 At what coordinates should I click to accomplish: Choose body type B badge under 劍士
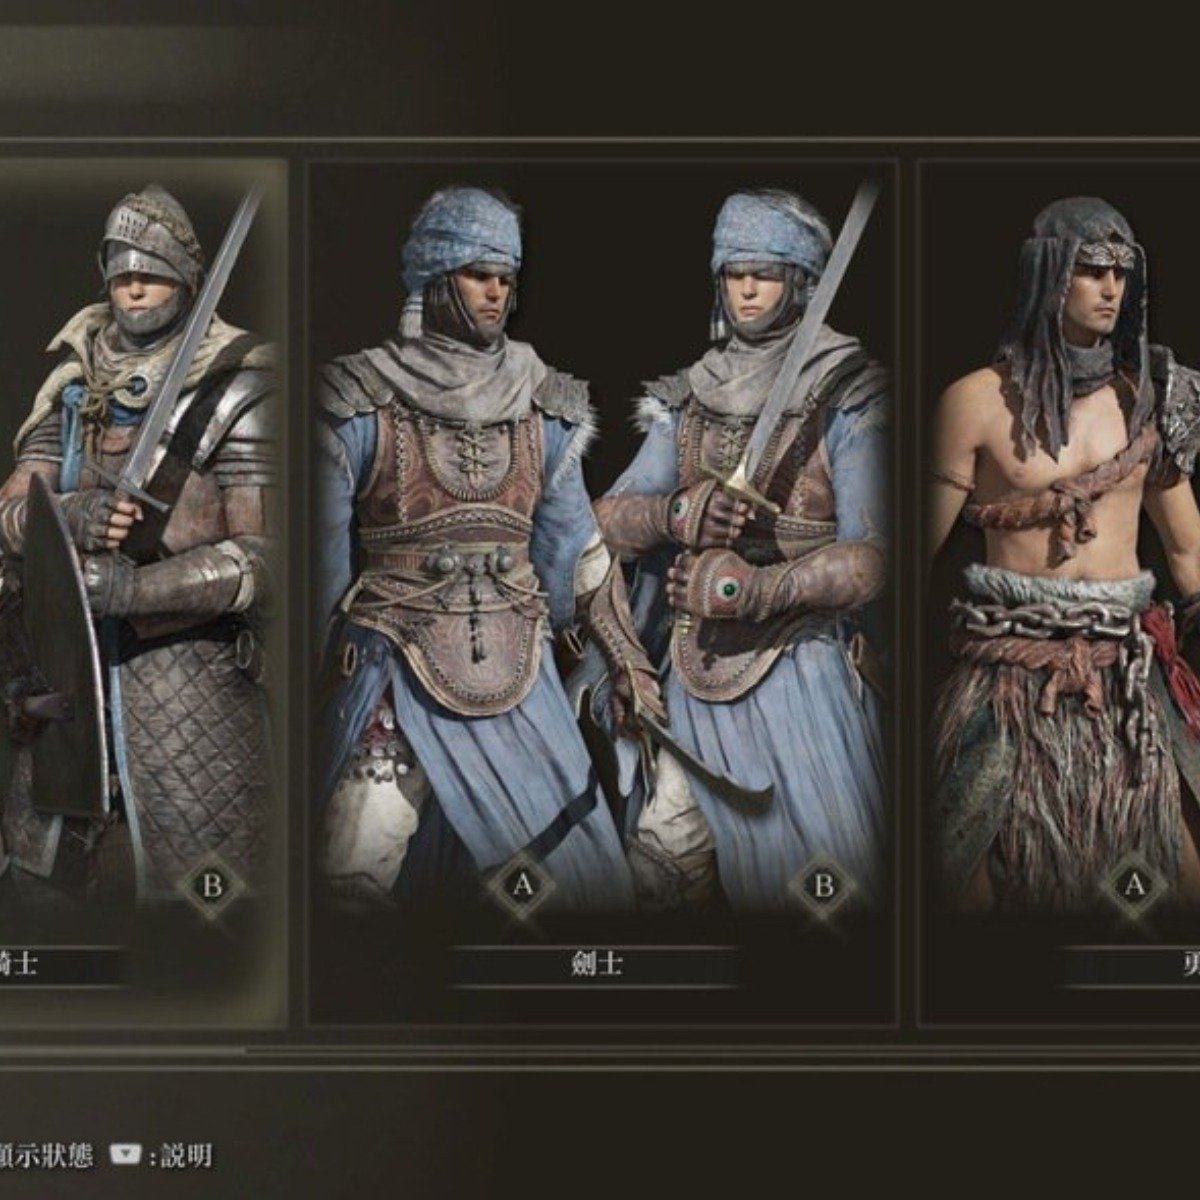click(822, 885)
